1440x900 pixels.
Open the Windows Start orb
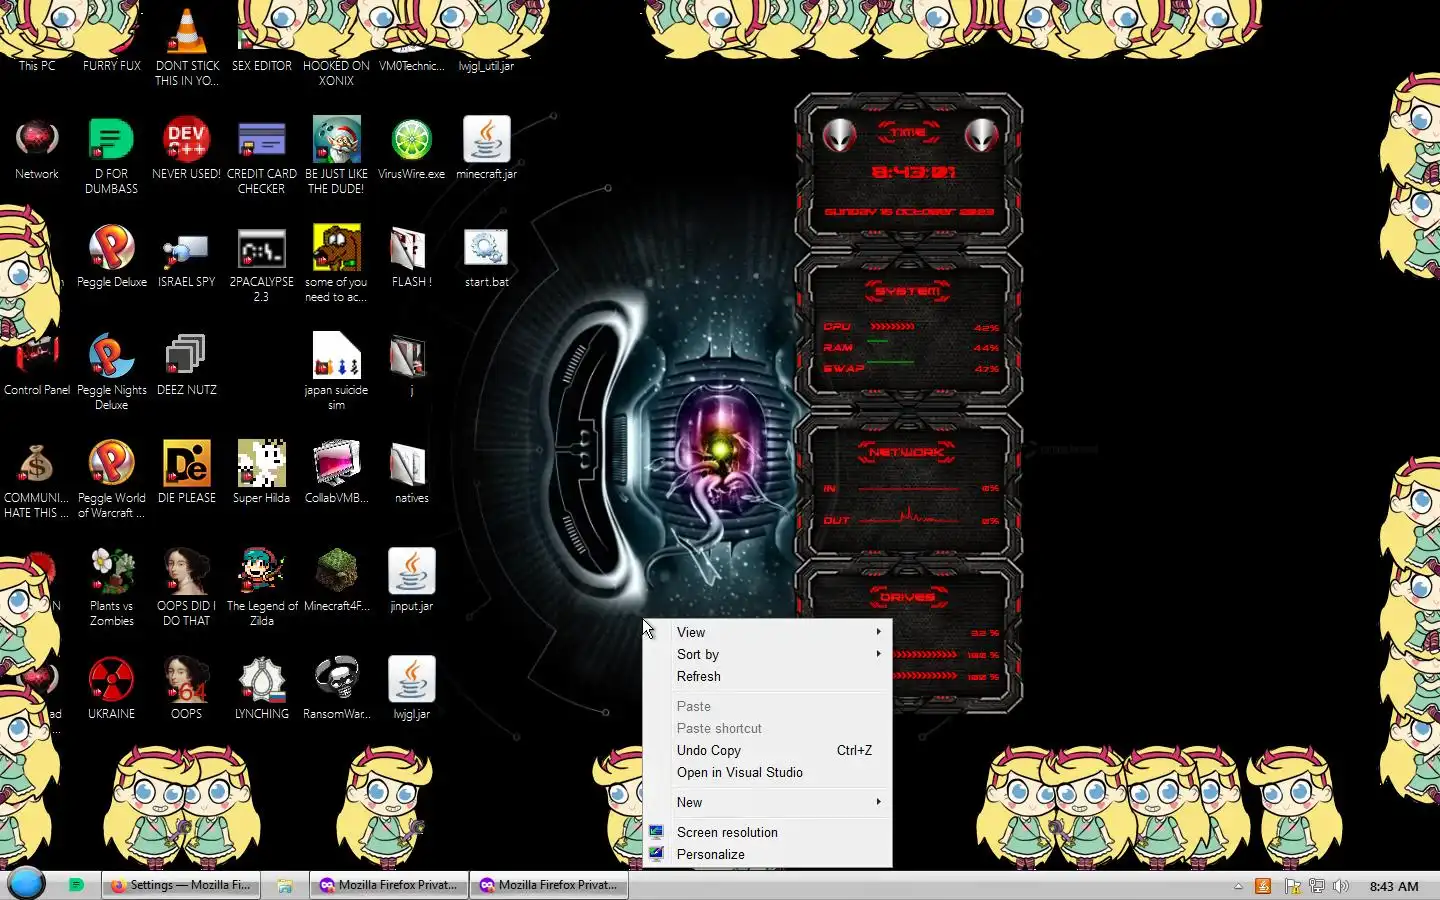(x=27, y=884)
